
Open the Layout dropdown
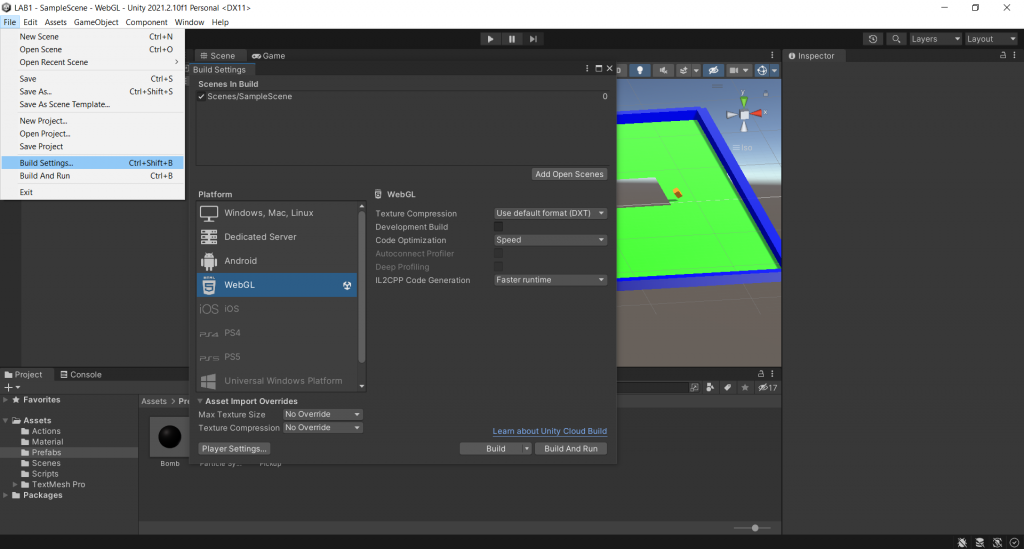coord(991,39)
